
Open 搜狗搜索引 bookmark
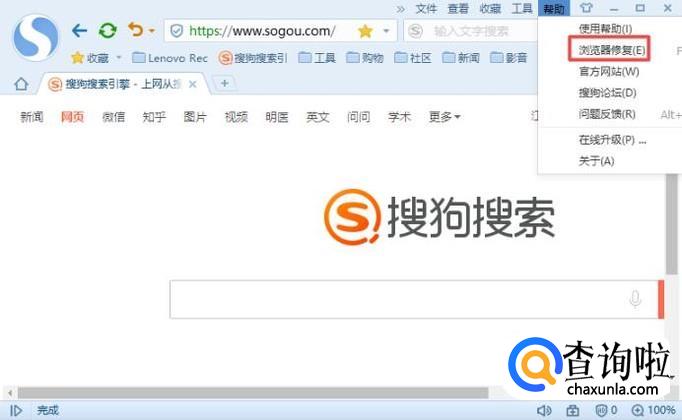click(x=253, y=58)
